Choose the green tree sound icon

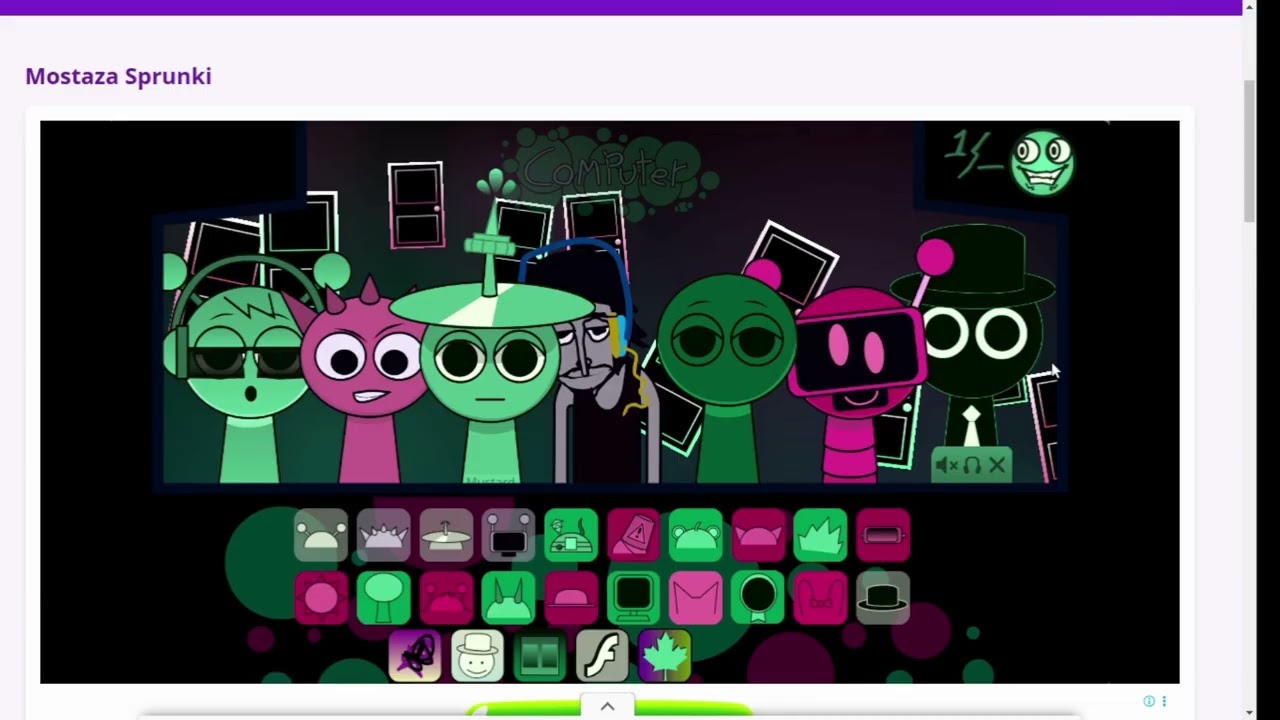pos(384,598)
